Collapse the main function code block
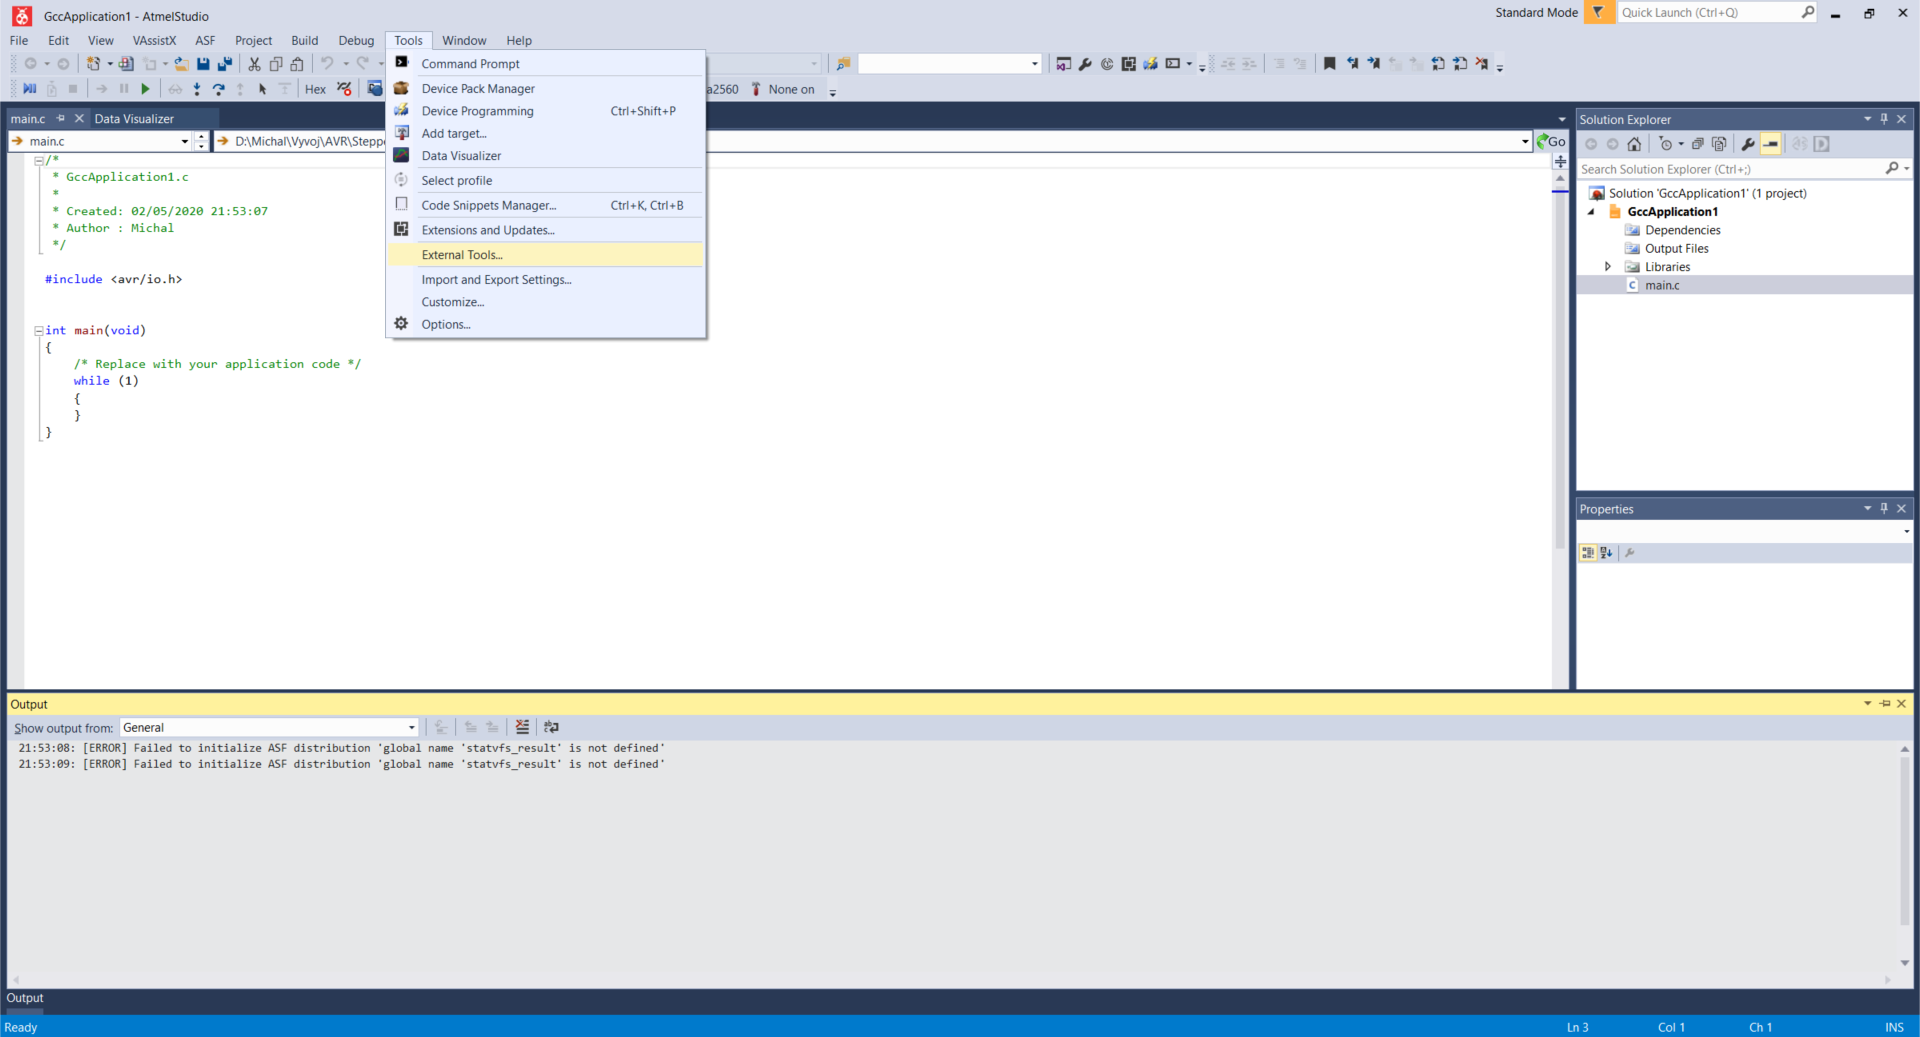This screenshot has width=1920, height=1037. pos(39,330)
